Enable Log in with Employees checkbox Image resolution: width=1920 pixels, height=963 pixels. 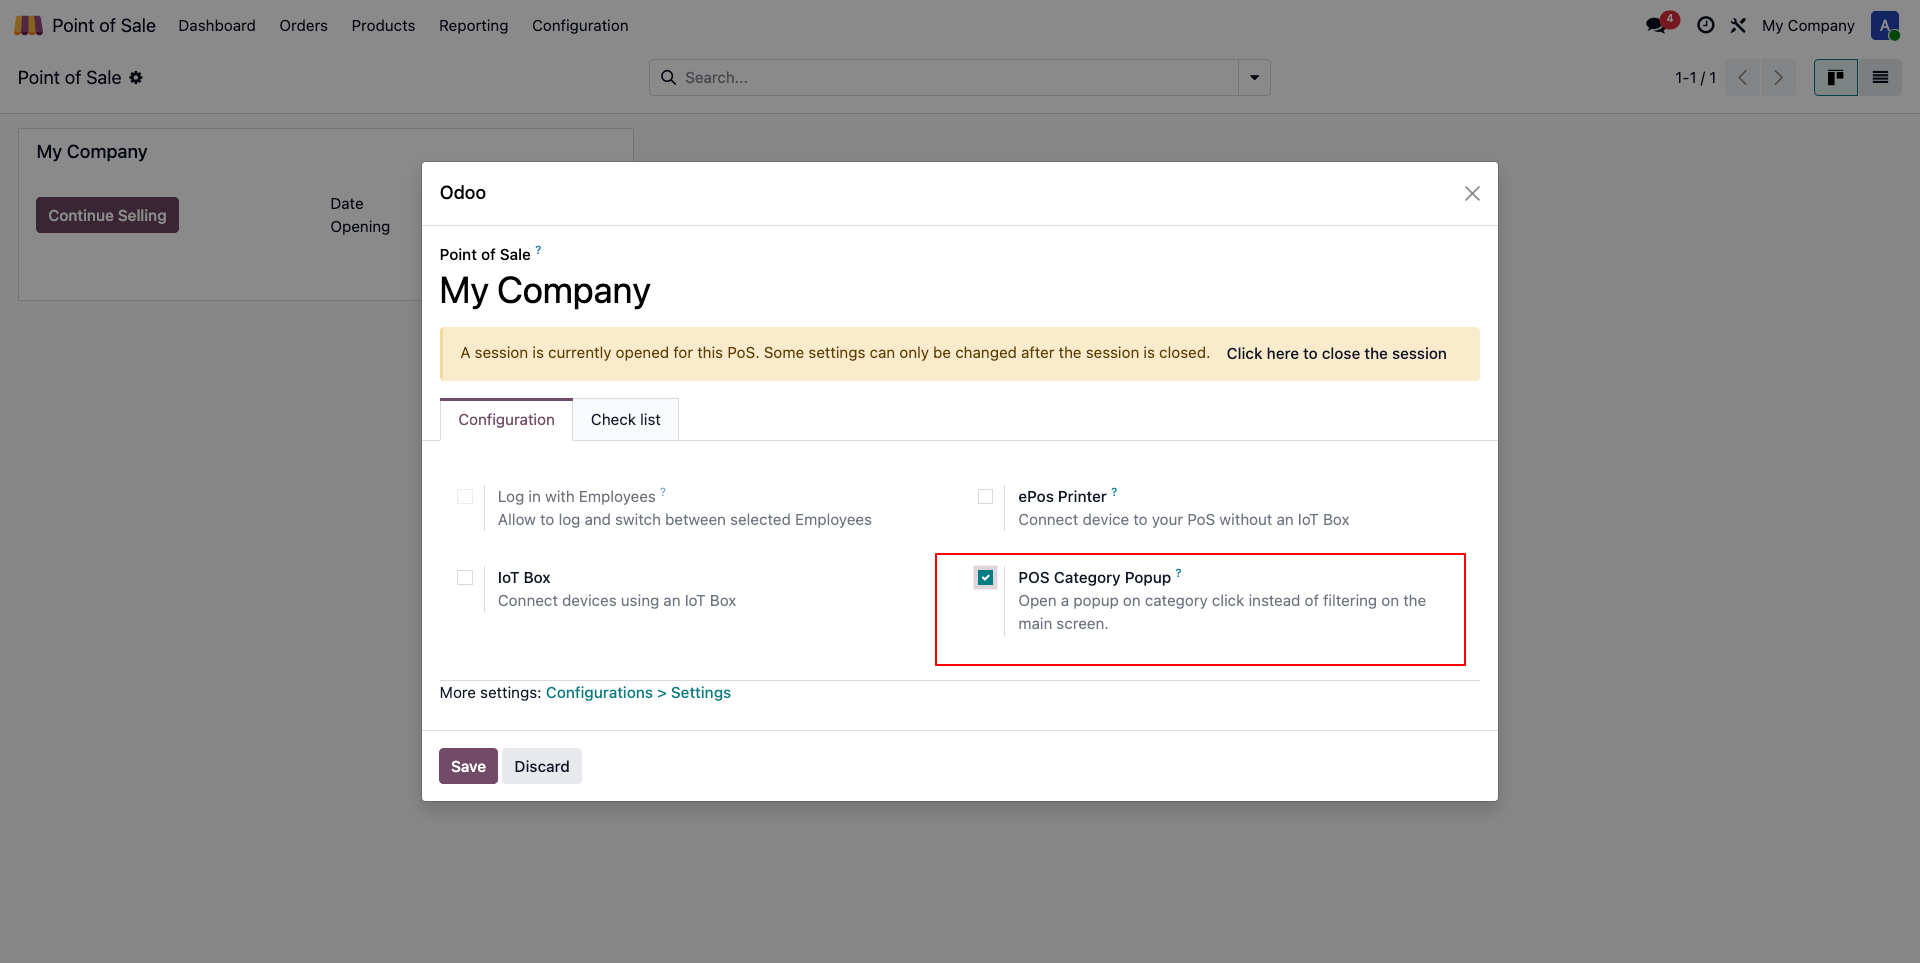[x=465, y=496]
